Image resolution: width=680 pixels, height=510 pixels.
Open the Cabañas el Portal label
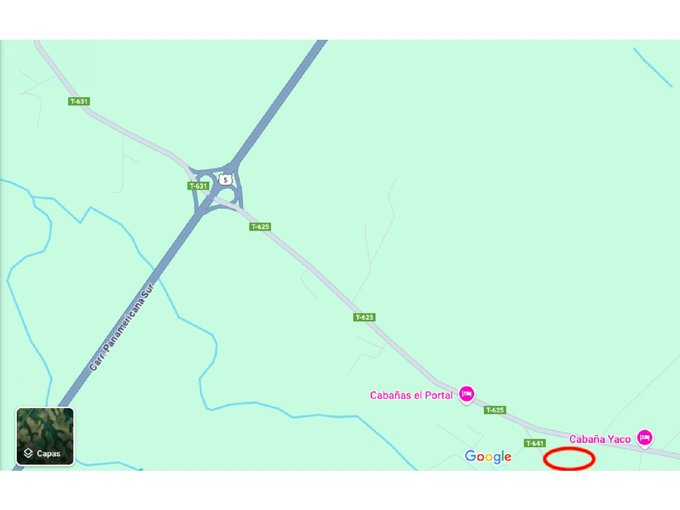(411, 395)
